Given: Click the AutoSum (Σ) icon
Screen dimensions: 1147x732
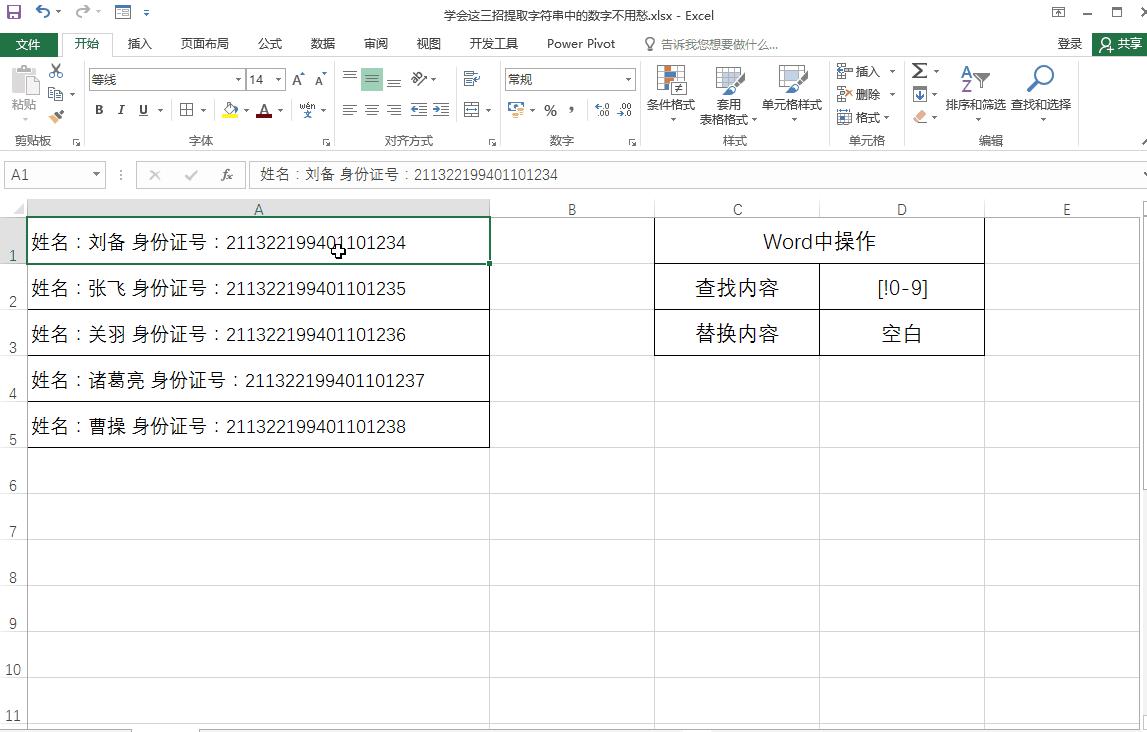Looking at the screenshot, I should pyautogui.click(x=917, y=71).
